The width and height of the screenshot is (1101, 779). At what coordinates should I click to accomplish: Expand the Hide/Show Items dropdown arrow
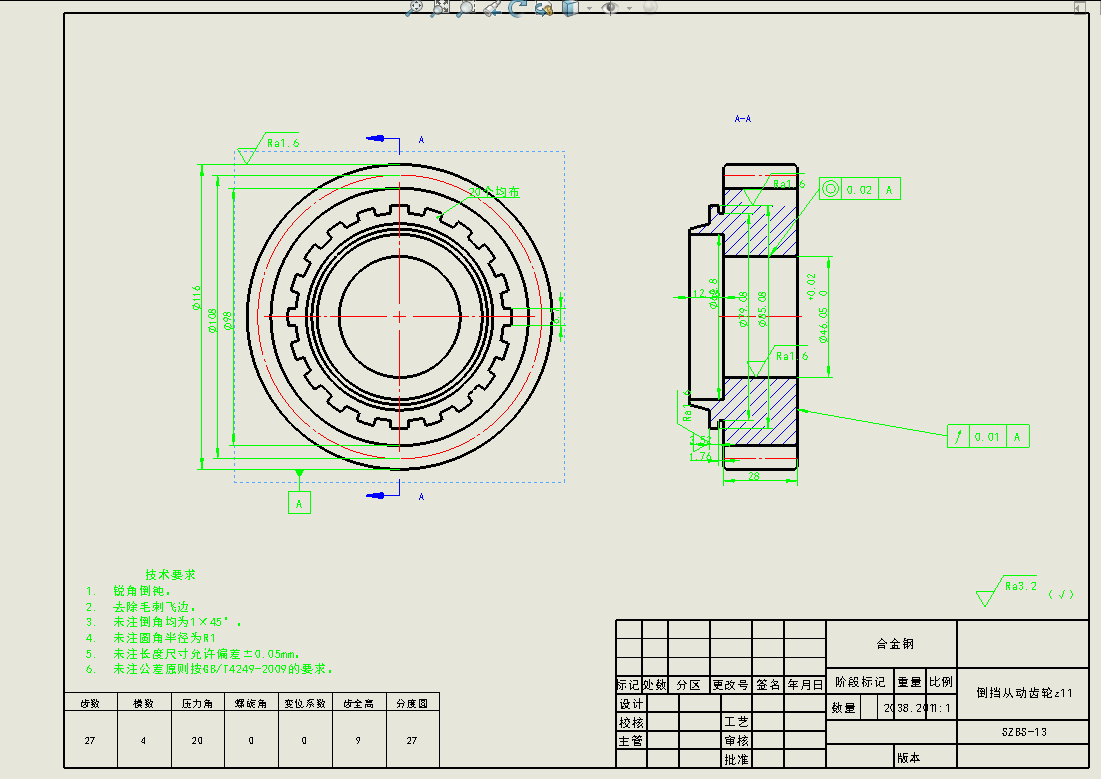click(x=629, y=8)
